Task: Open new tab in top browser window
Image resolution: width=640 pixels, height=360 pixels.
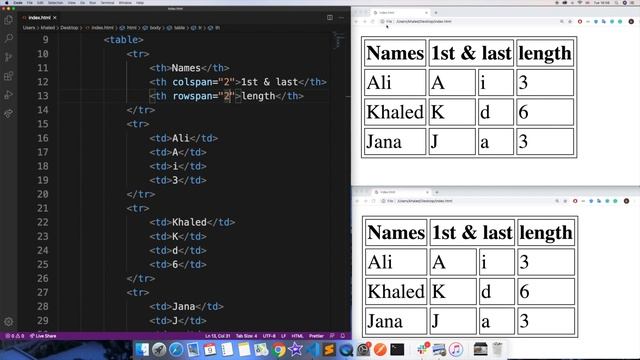Action: (436, 13)
